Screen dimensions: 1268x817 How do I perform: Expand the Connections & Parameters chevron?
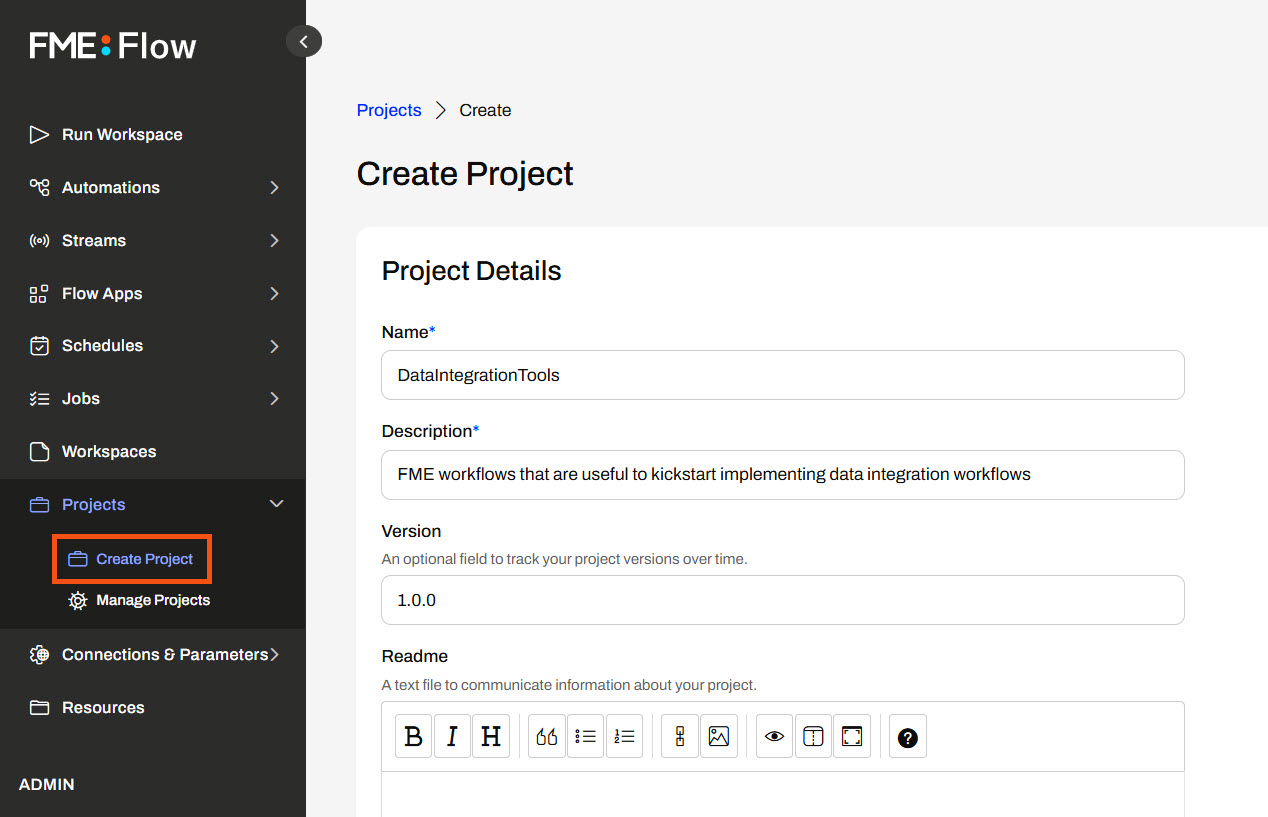click(x=275, y=655)
